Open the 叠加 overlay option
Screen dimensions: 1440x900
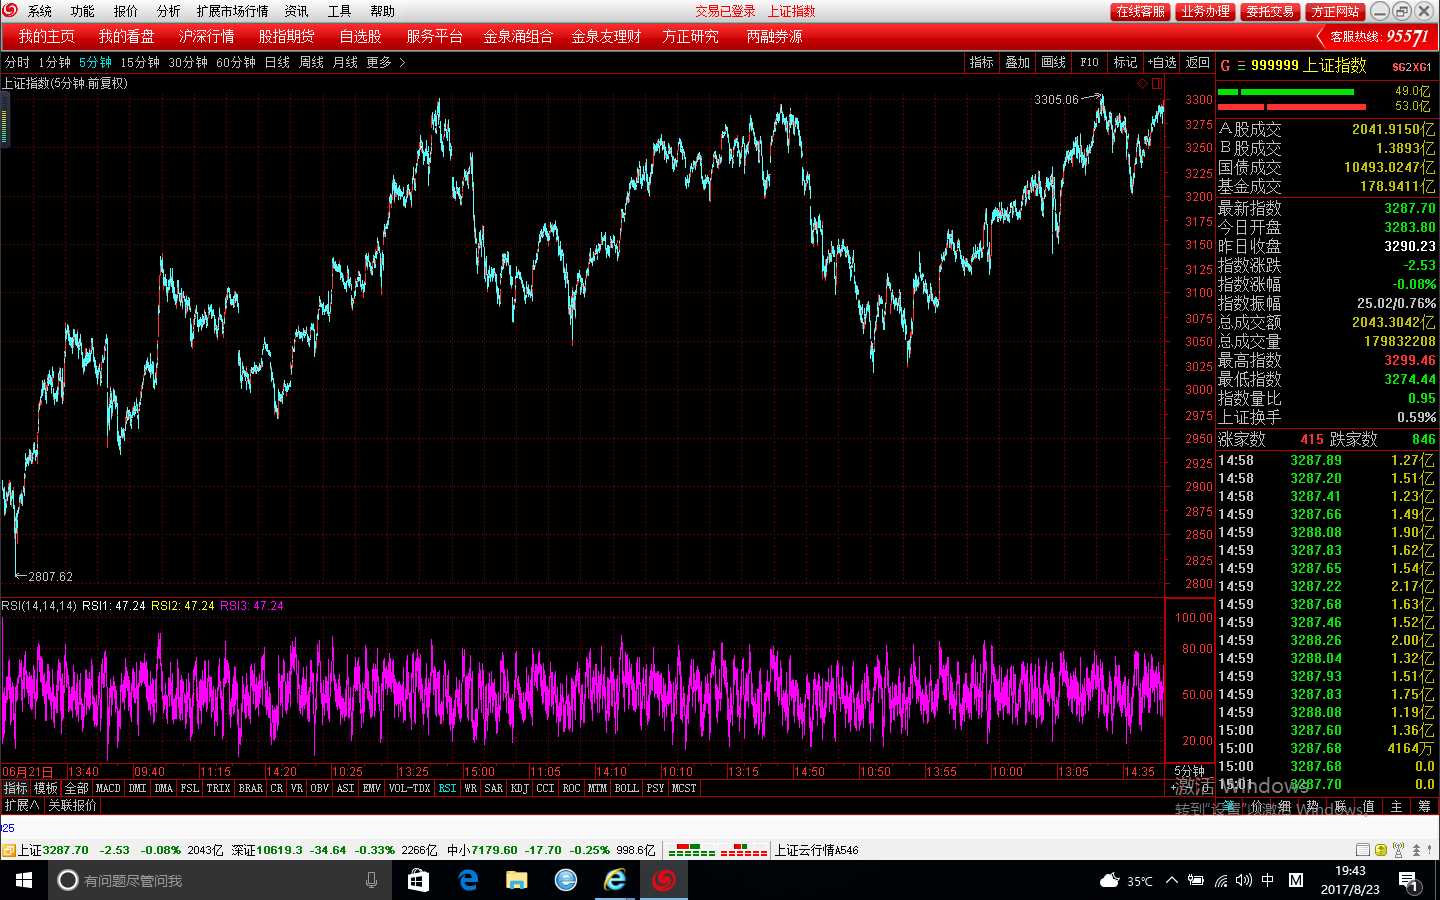pos(1018,62)
